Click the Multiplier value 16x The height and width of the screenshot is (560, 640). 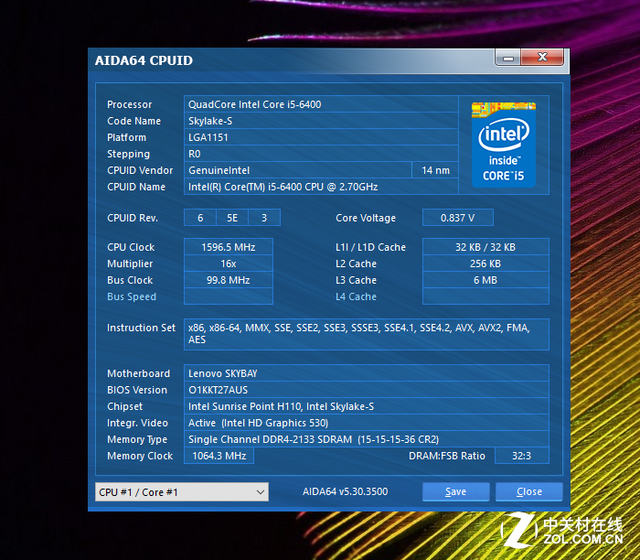[229, 264]
